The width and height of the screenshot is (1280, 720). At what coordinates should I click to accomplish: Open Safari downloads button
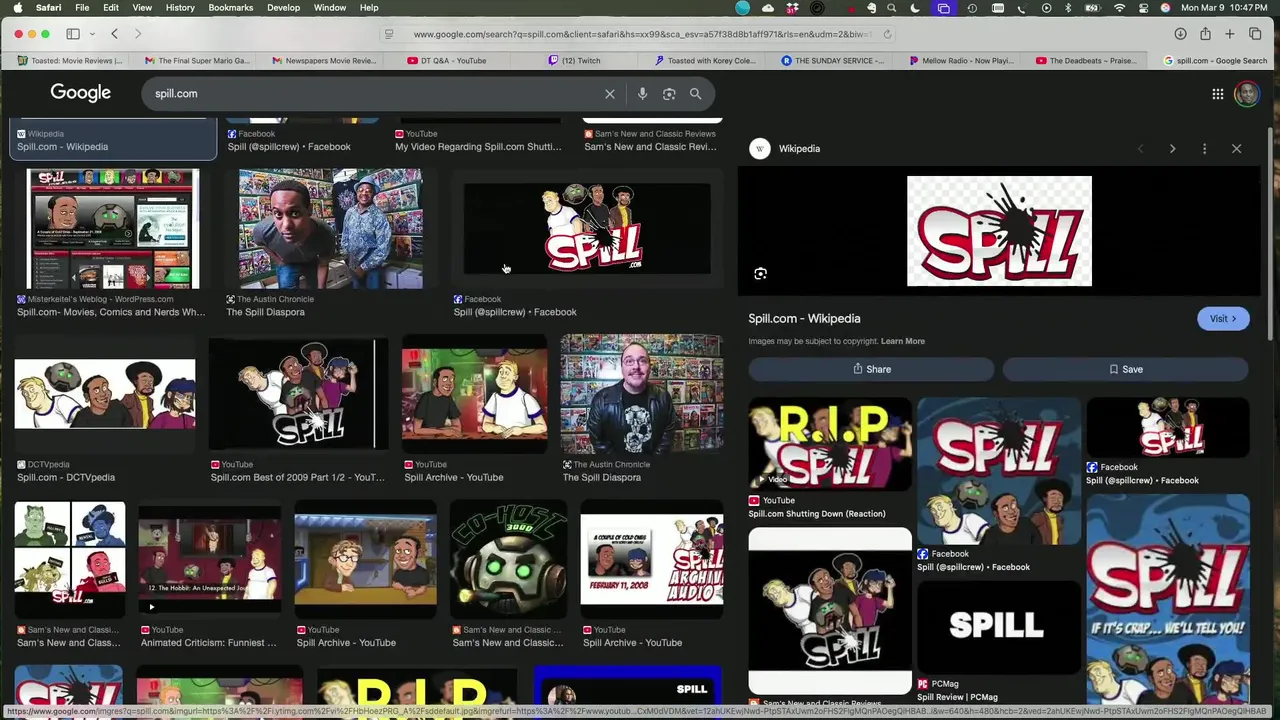click(1180, 34)
